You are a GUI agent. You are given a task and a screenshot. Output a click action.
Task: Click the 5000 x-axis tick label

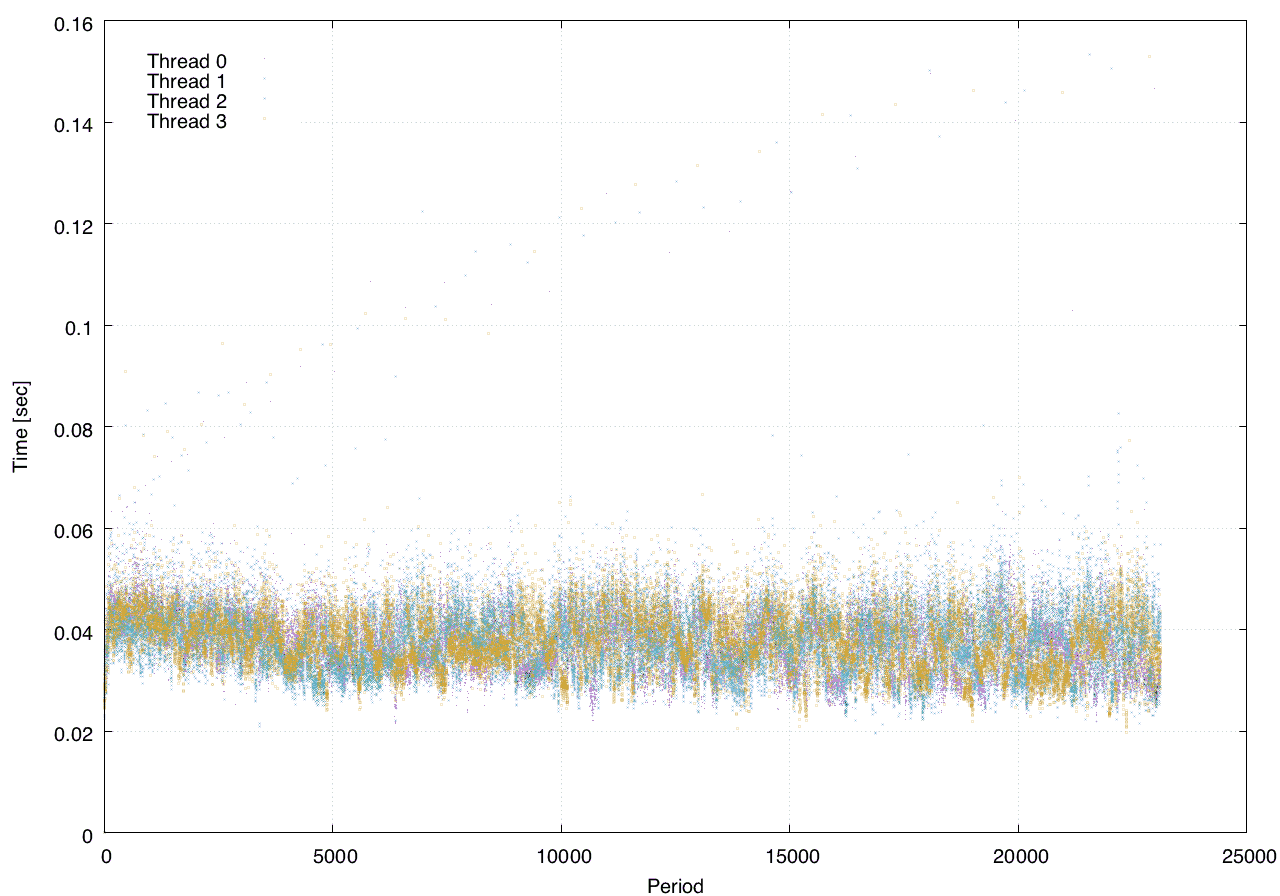coord(332,856)
